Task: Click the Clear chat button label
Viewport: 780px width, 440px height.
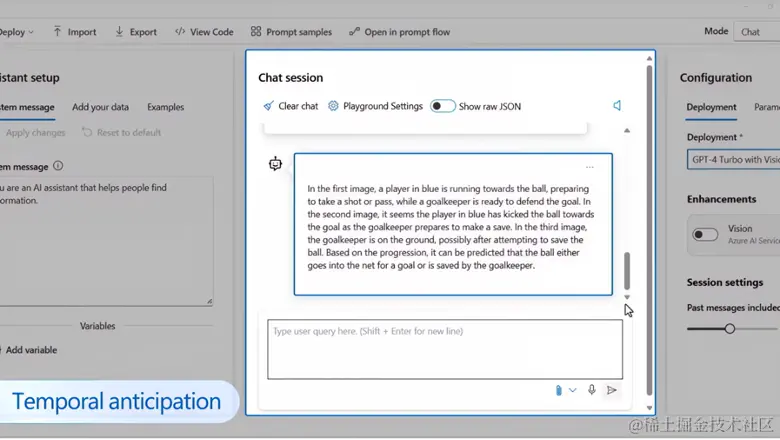Action: pyautogui.click(x=298, y=106)
